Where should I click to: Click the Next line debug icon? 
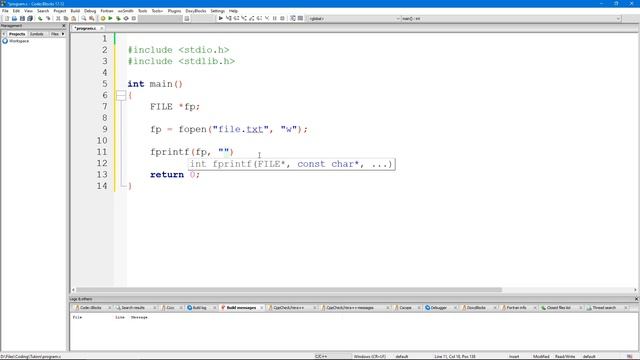pos(236,18)
